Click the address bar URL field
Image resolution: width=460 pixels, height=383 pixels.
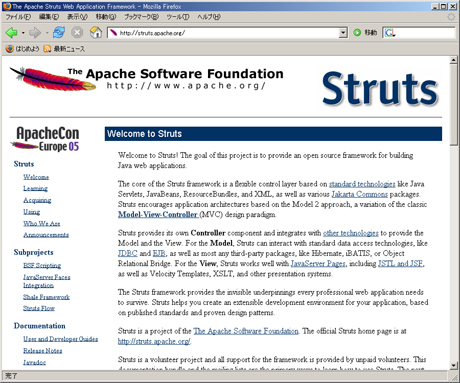click(228, 33)
